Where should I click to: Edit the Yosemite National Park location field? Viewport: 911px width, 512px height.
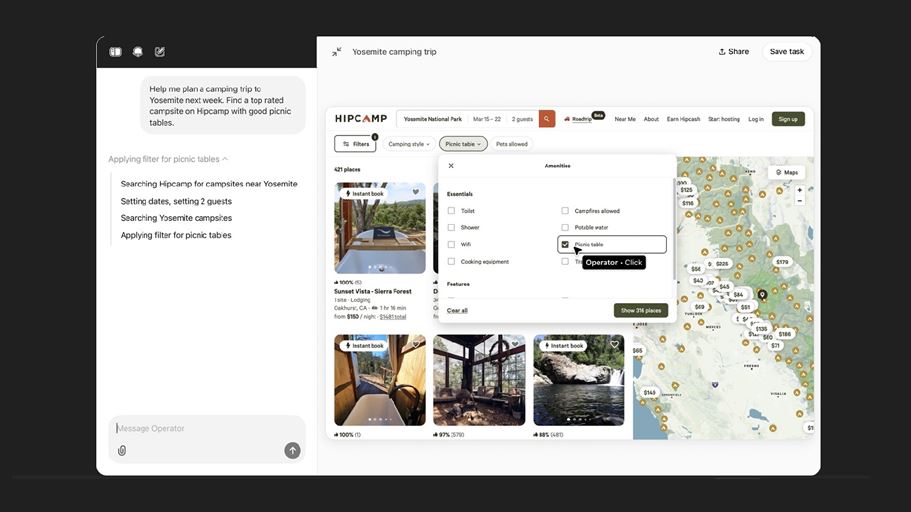(x=433, y=119)
